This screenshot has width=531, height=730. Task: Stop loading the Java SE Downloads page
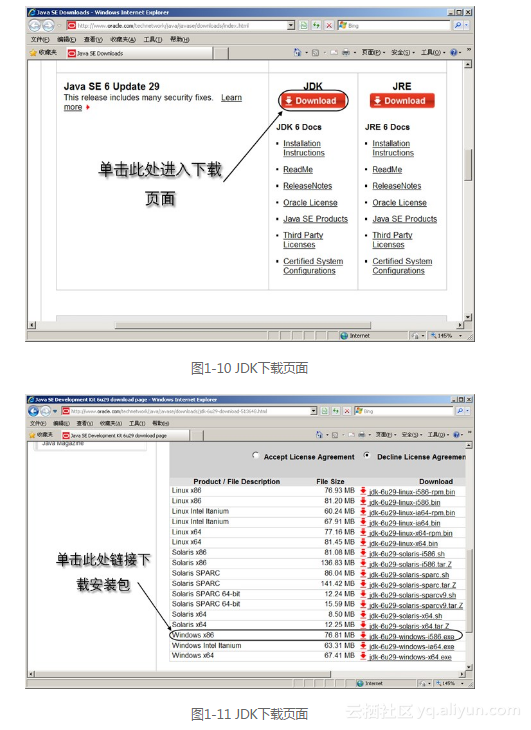point(329,26)
